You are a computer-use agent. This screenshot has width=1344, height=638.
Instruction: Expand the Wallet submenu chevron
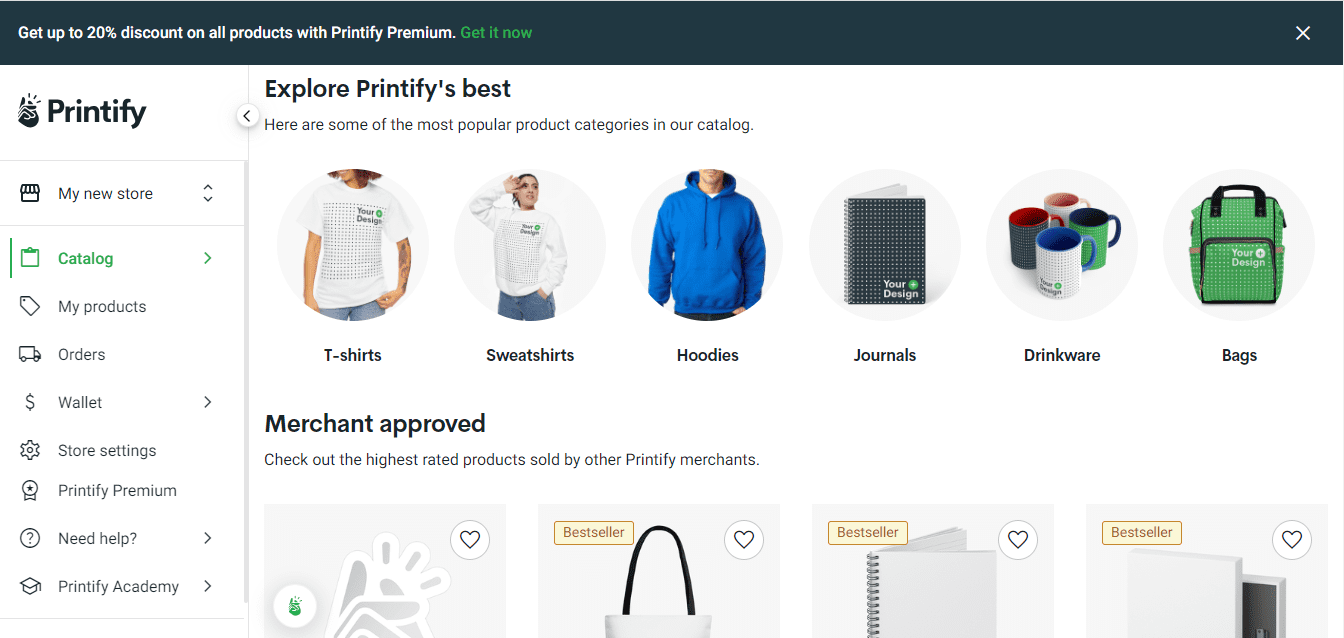coord(208,402)
